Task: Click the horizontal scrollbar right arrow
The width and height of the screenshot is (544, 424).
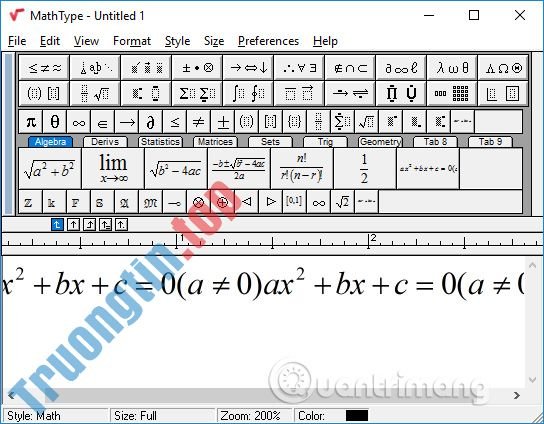Action: tap(517, 396)
